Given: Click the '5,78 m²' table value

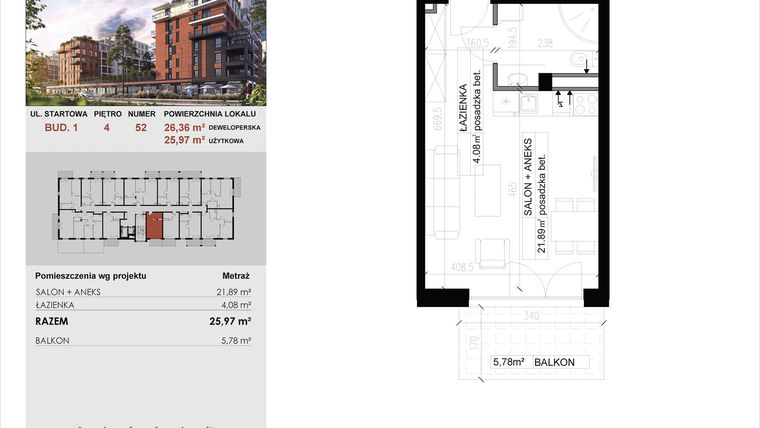Looking at the screenshot, I should (236, 340).
